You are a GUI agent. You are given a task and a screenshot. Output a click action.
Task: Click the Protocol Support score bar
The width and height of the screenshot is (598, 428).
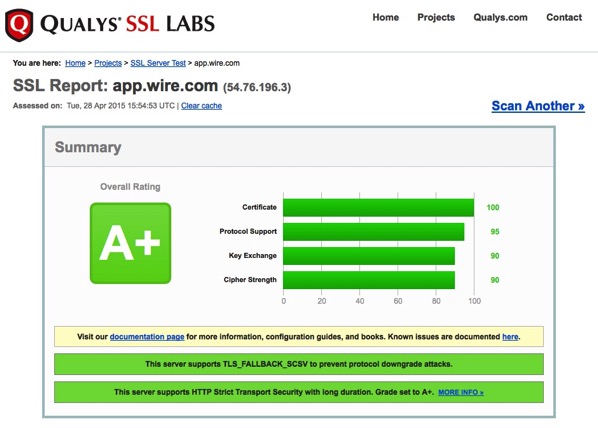click(374, 232)
